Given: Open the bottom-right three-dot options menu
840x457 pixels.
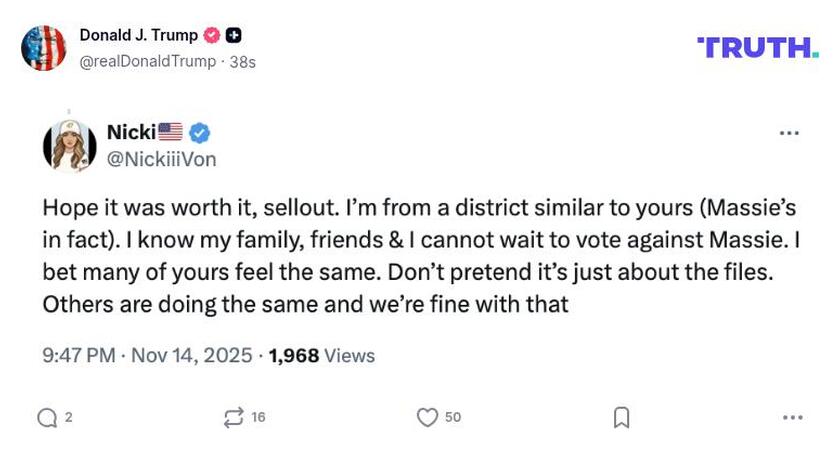Looking at the screenshot, I should 793,417.
